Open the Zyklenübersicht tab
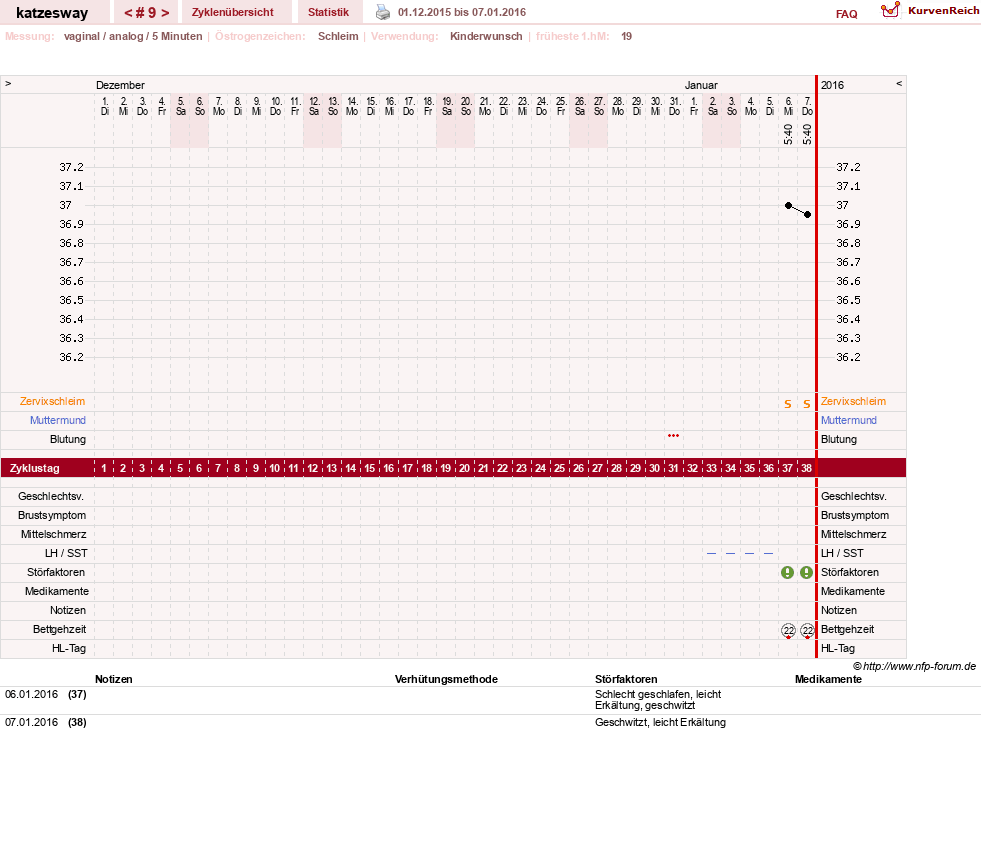Viewport: 981px width, 852px height. coord(233,12)
